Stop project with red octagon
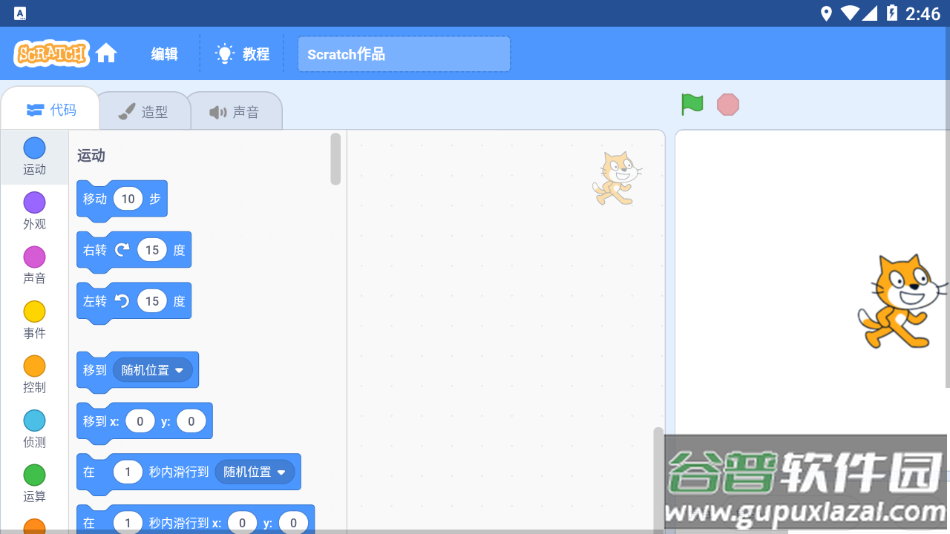 tap(728, 104)
